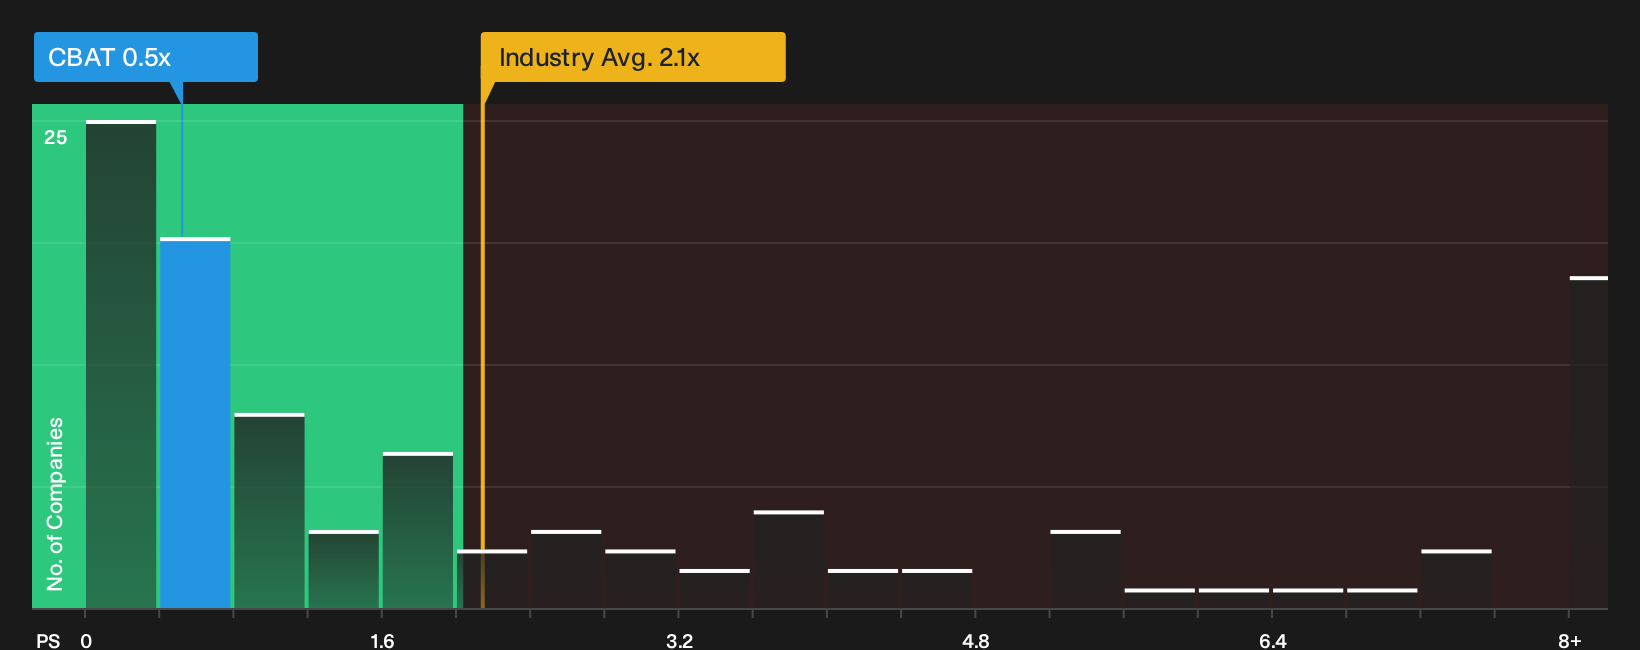Select the 6.4 x-axis tick label
Image resolution: width=1640 pixels, height=650 pixels.
(1272, 641)
